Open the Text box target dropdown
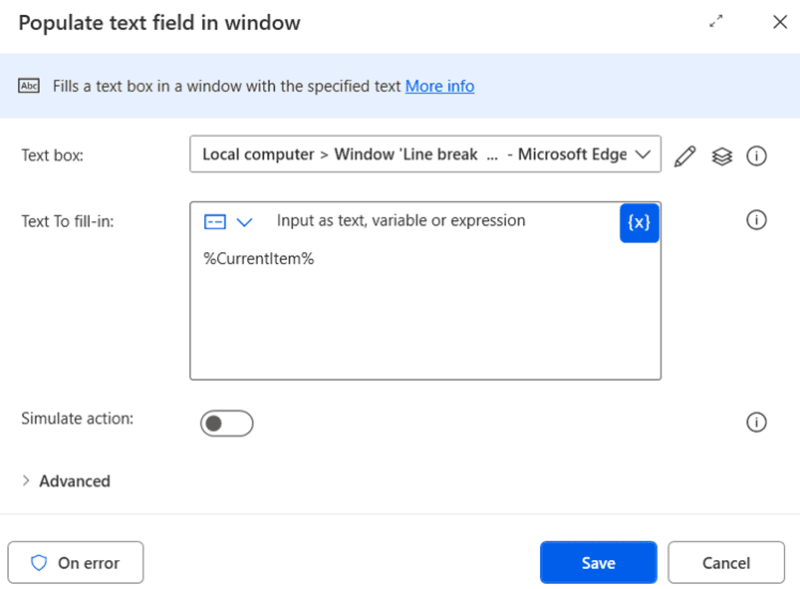 tap(643, 155)
